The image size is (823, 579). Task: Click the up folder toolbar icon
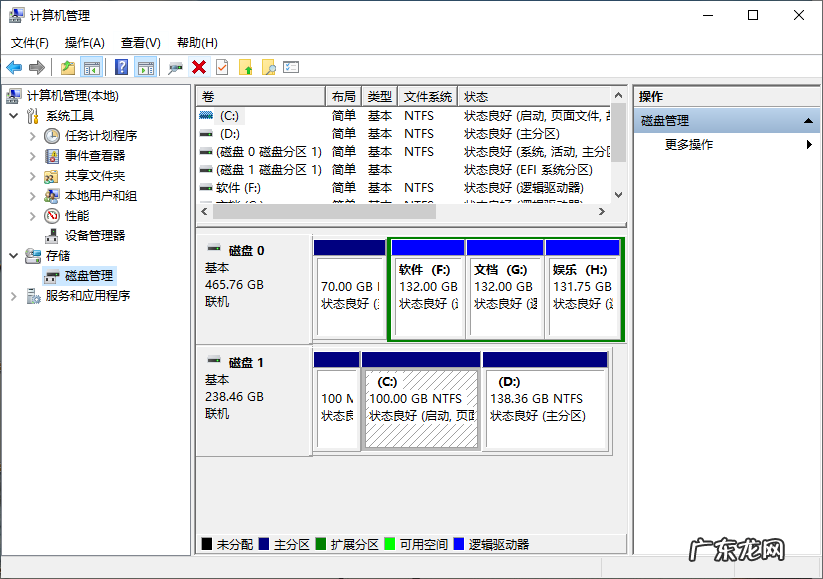point(66,67)
